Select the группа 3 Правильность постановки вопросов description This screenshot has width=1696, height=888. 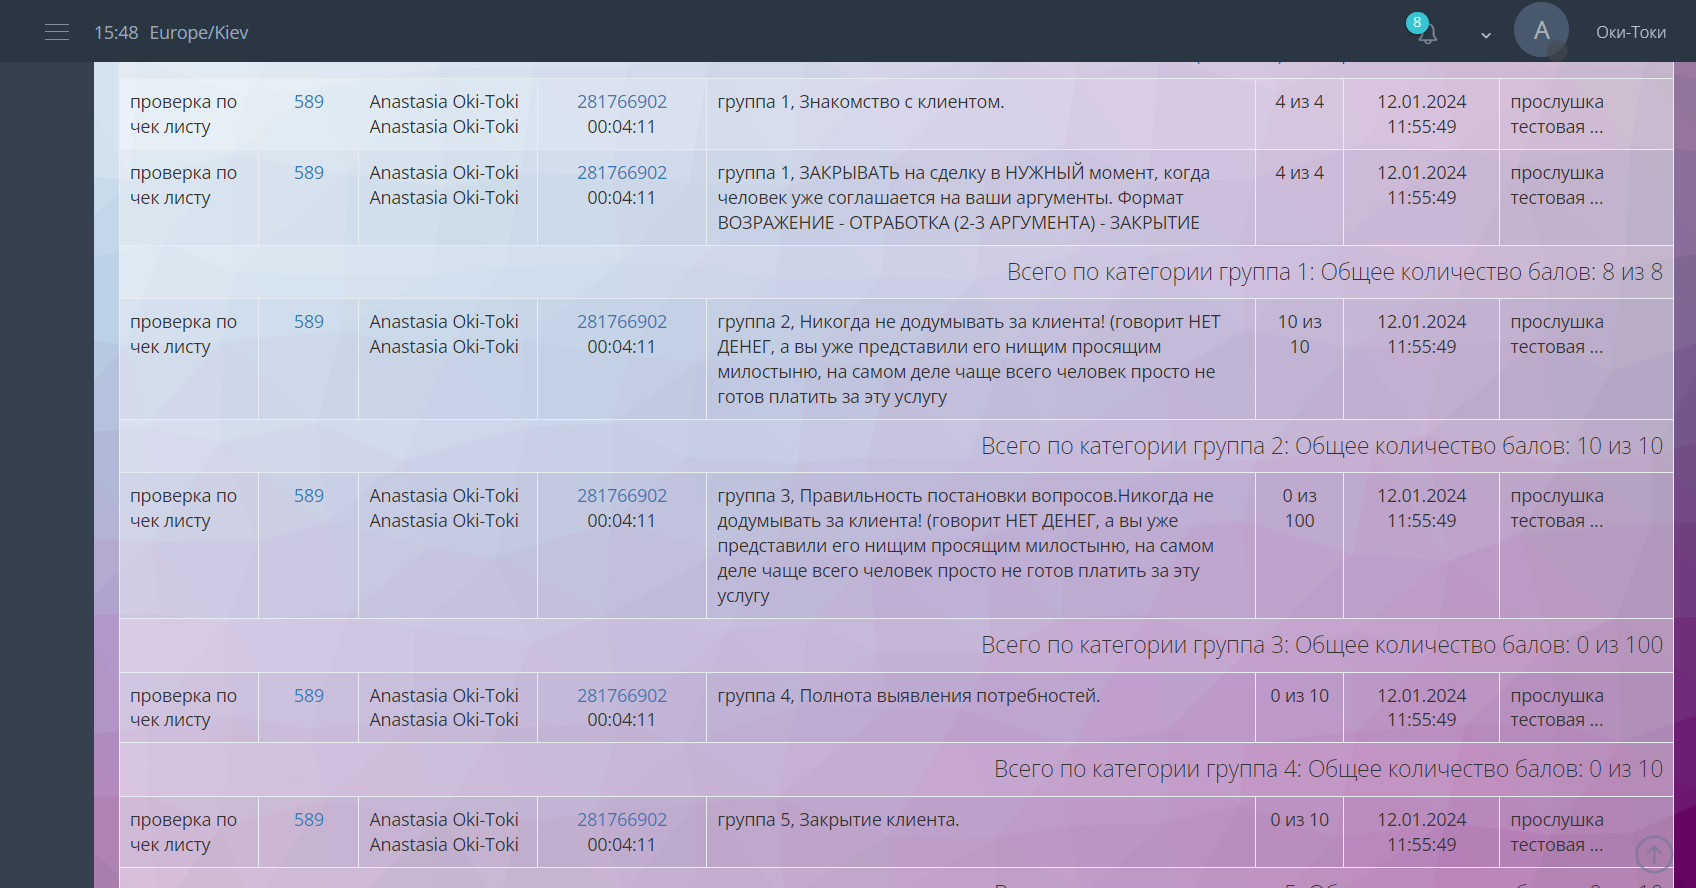pyautogui.click(x=966, y=546)
